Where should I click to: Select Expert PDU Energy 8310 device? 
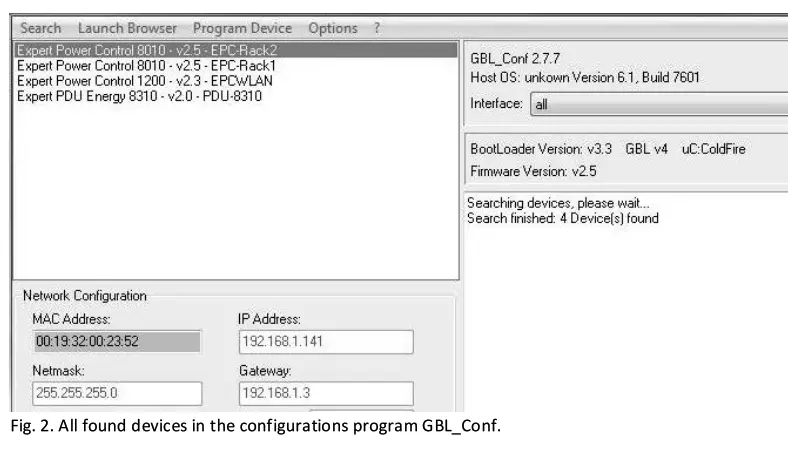tap(140, 96)
